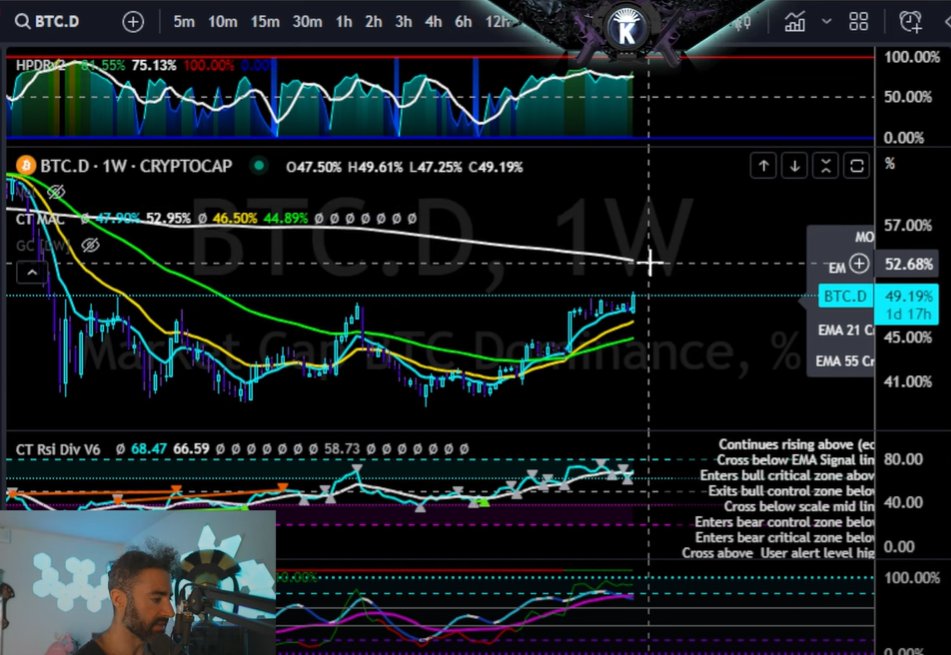This screenshot has width=951, height=655.
Task: Toggle hidden-eye icon above CT MAL row
Action: point(56,192)
